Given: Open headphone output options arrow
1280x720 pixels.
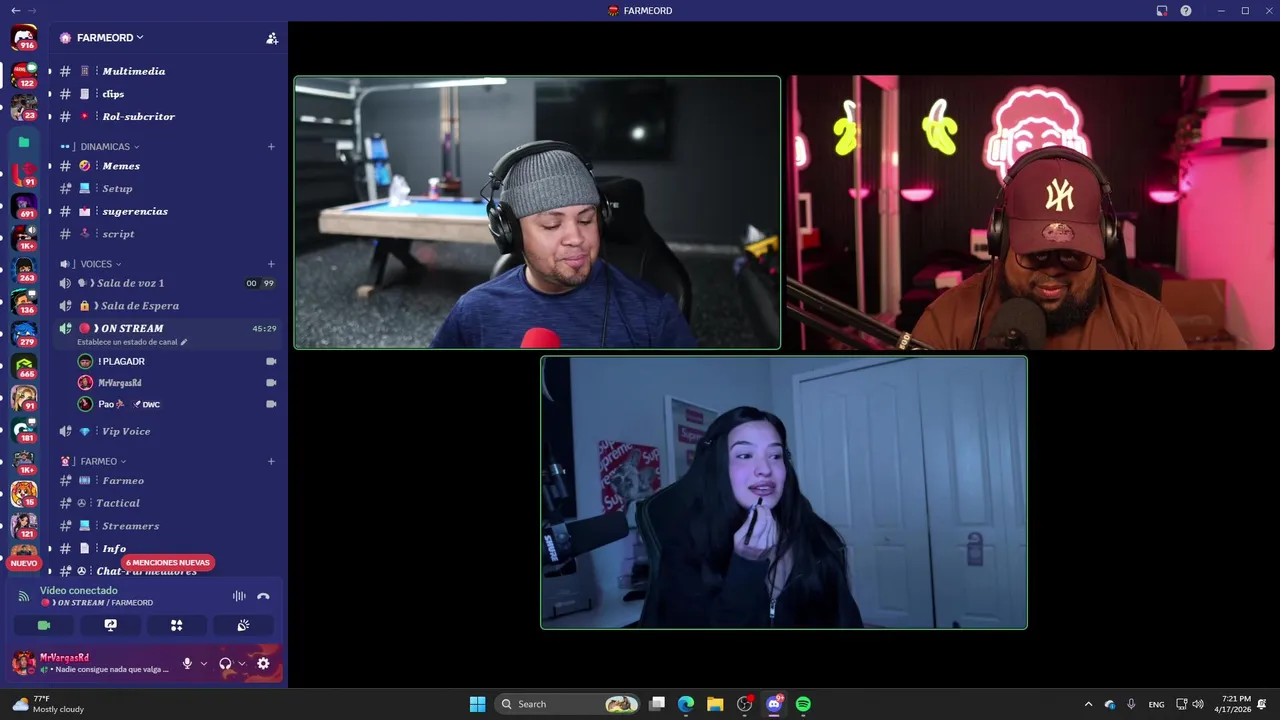Looking at the screenshot, I should pos(242,663).
